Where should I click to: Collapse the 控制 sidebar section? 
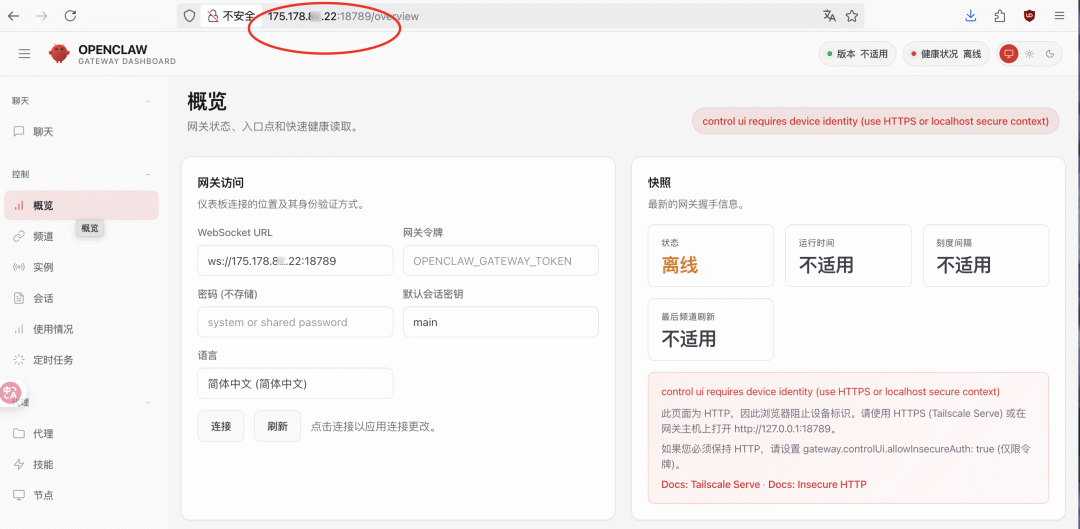(148, 175)
